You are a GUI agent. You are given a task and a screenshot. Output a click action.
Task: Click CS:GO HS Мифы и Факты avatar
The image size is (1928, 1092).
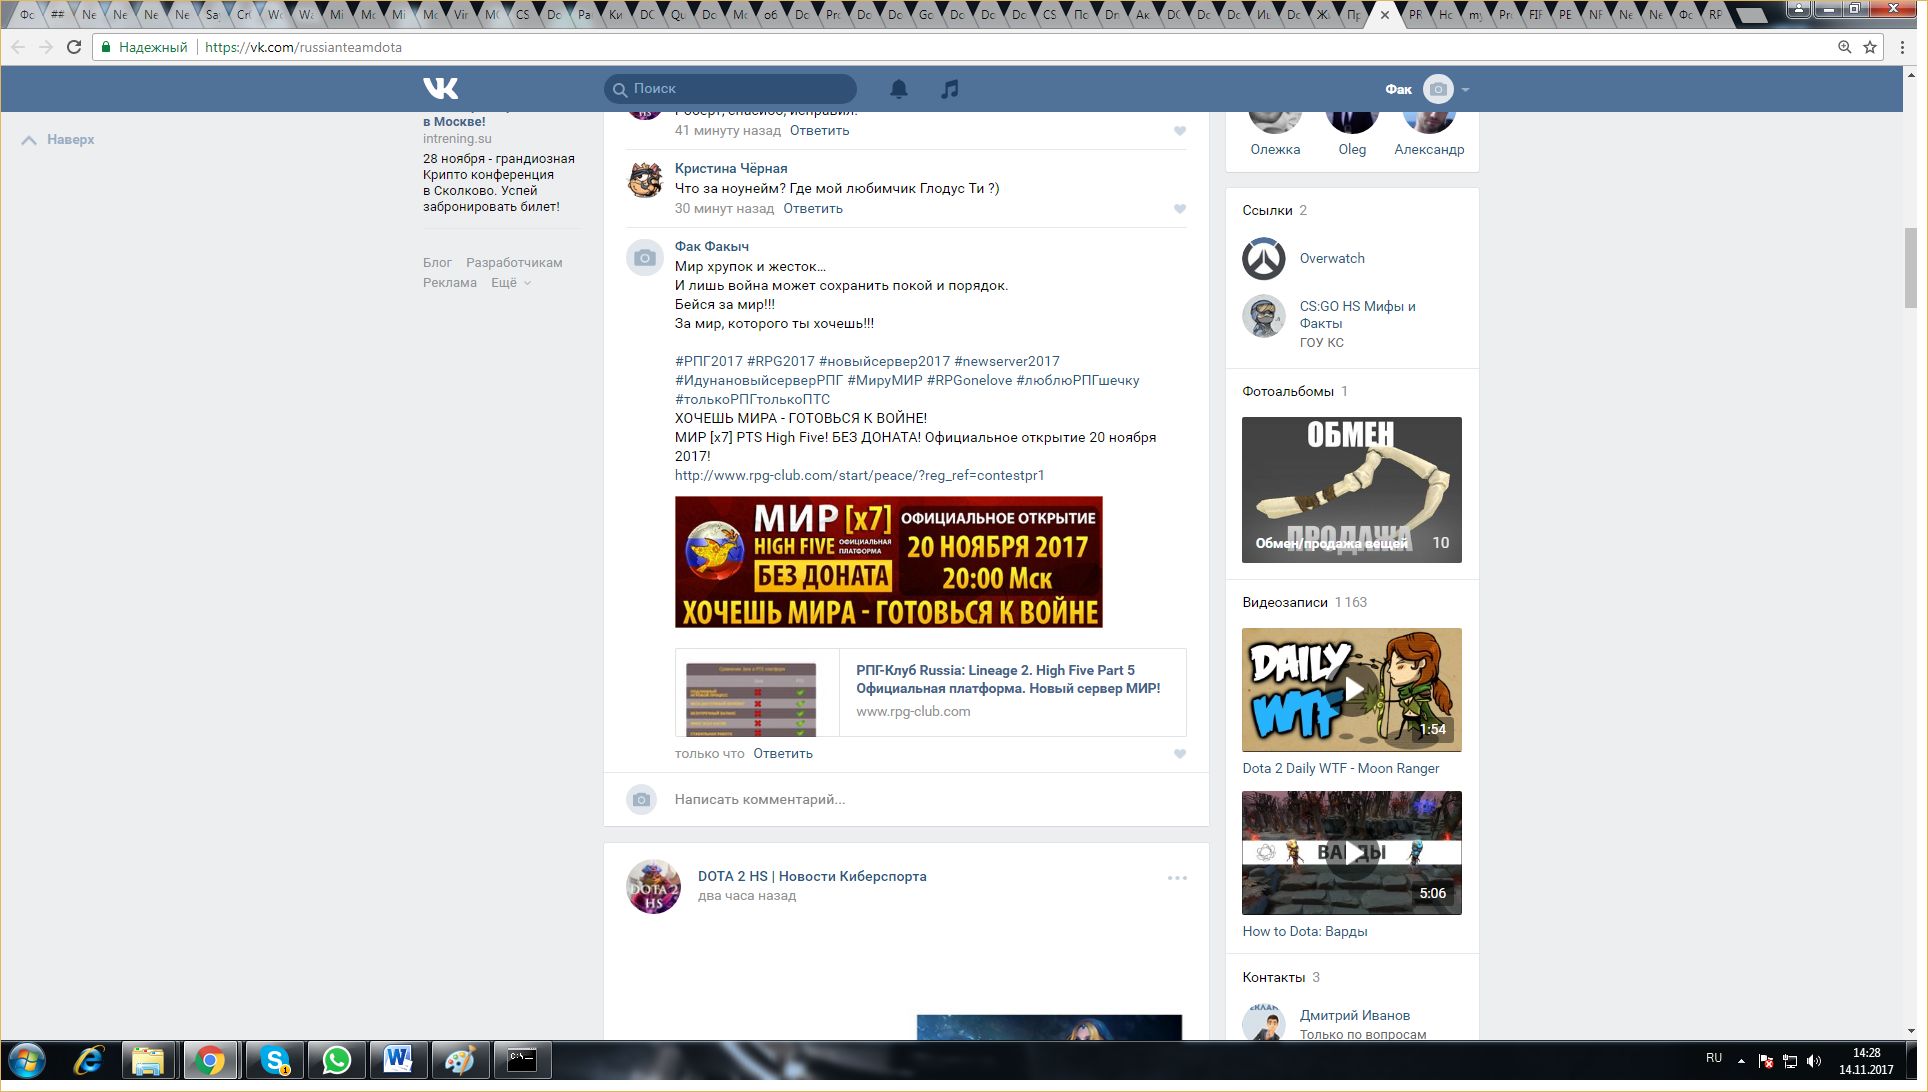click(x=1264, y=316)
